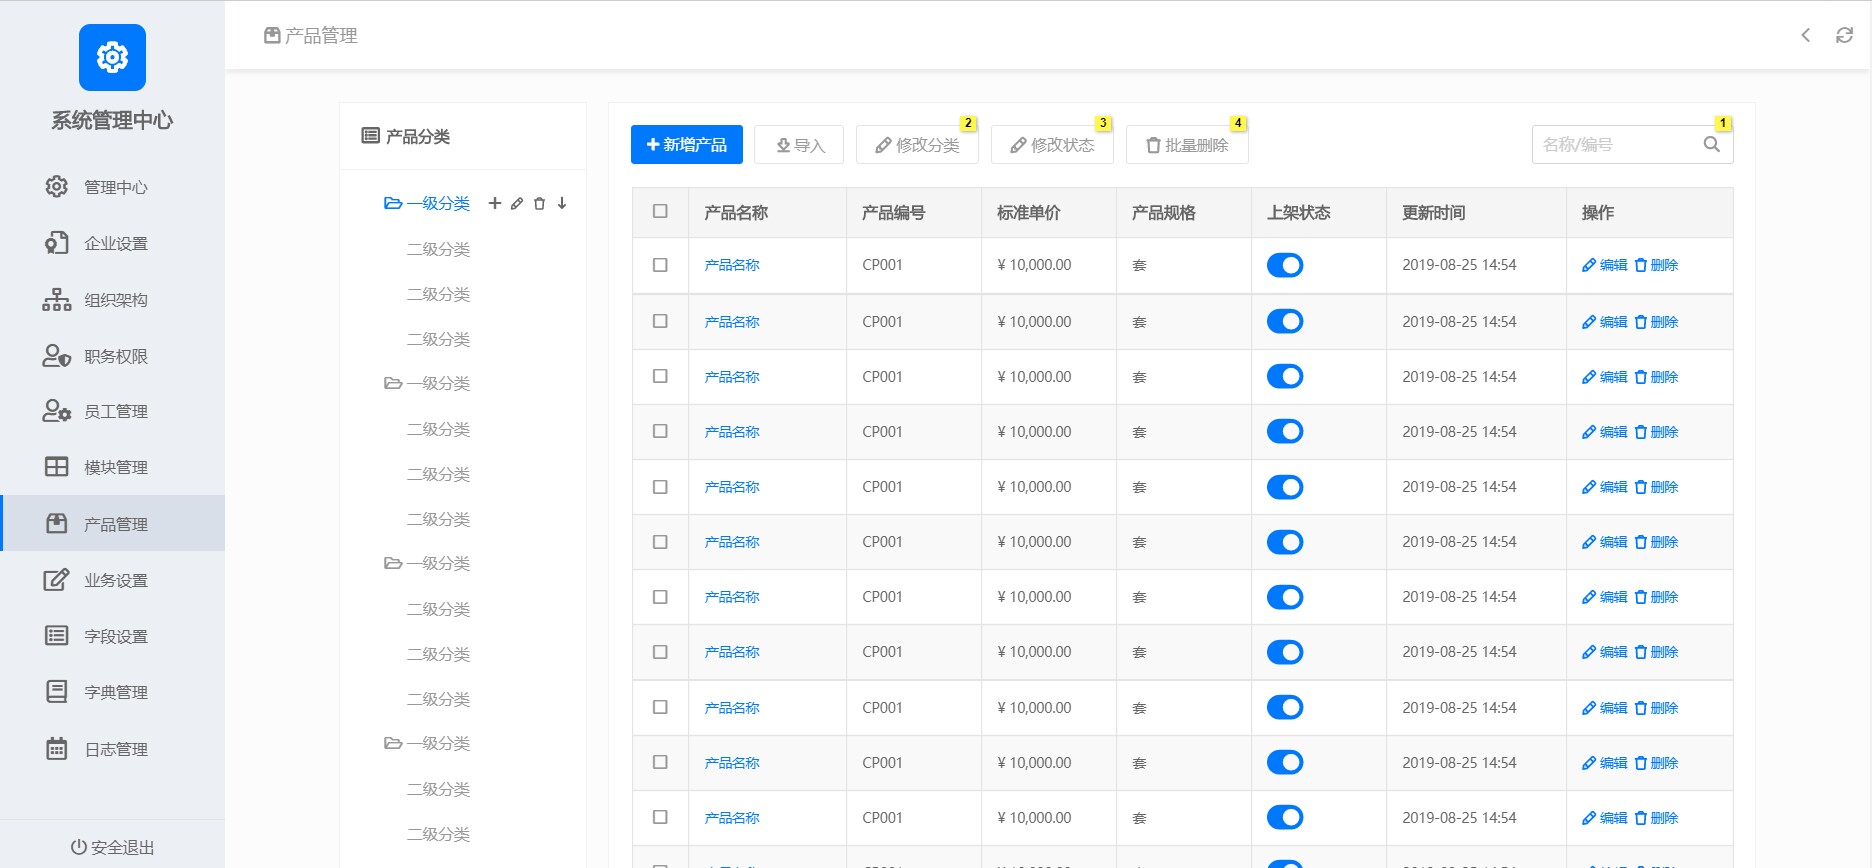
Task: Open 日志管理 in the sidebar
Action: (112, 749)
